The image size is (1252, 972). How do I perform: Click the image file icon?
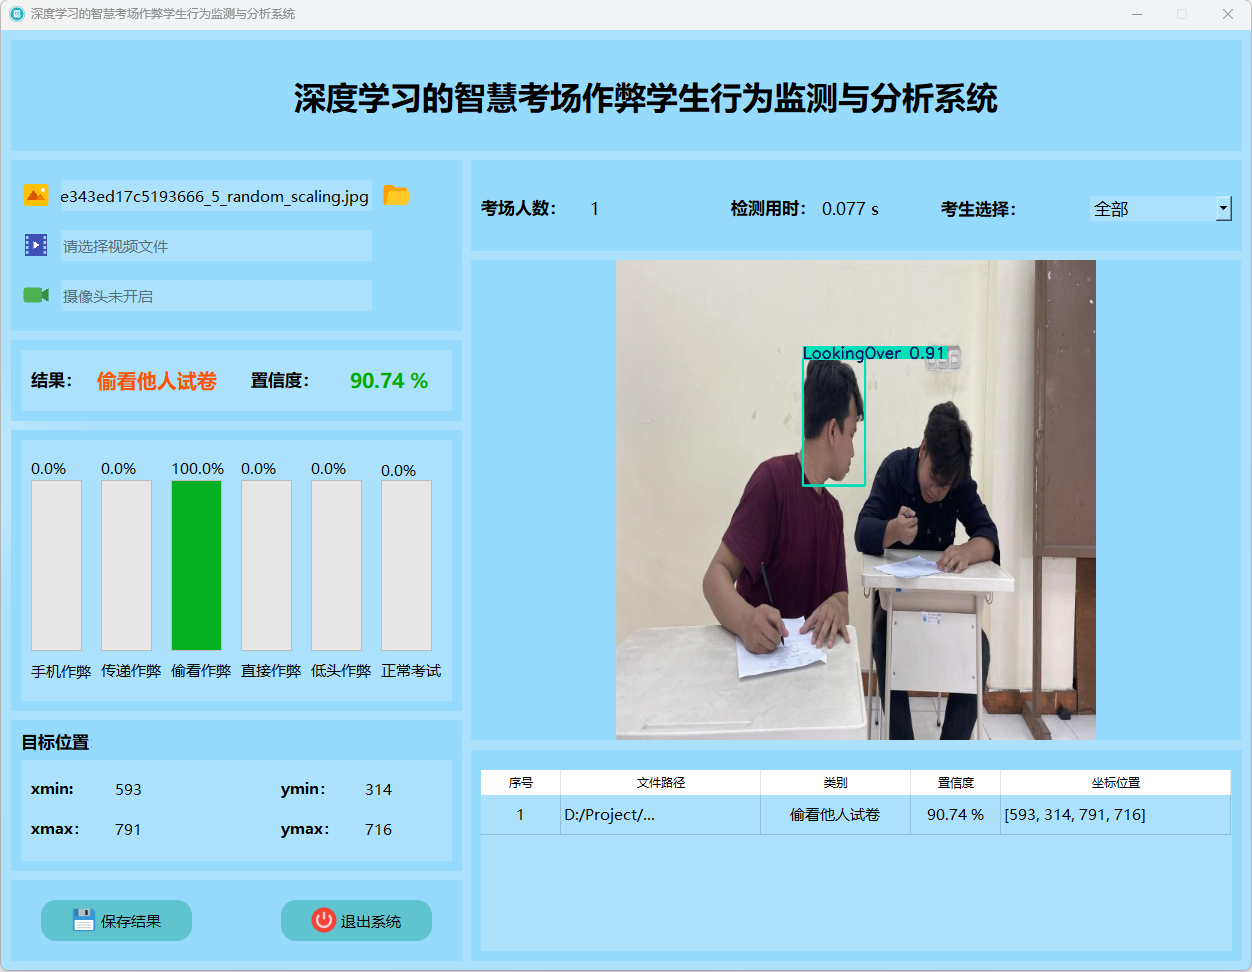click(36, 195)
